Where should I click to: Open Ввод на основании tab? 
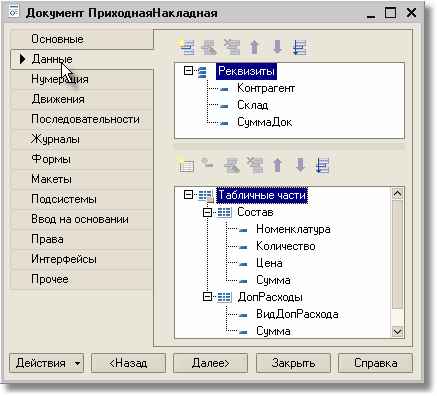click(82, 219)
